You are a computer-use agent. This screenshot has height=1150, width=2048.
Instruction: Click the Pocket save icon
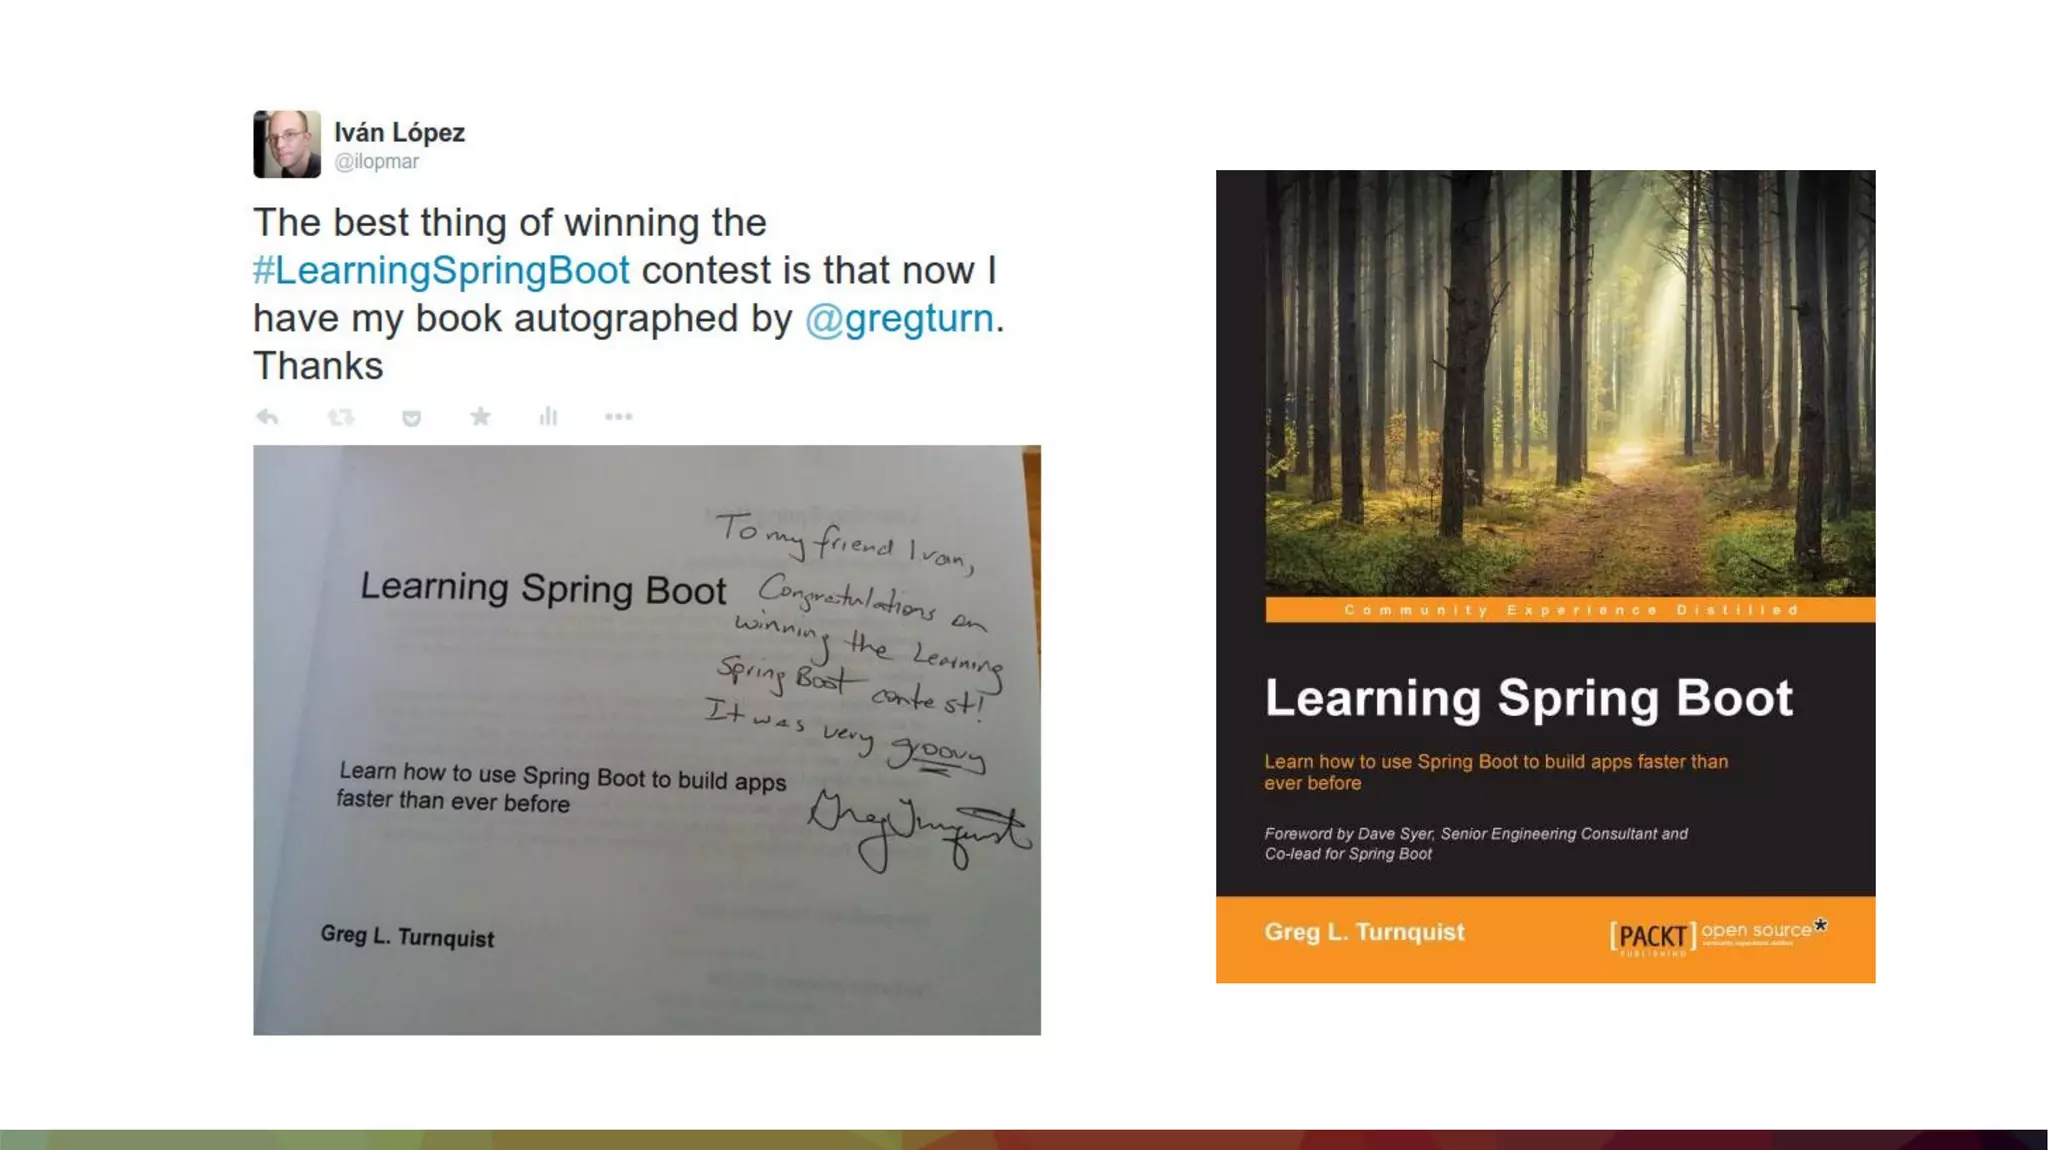411,418
